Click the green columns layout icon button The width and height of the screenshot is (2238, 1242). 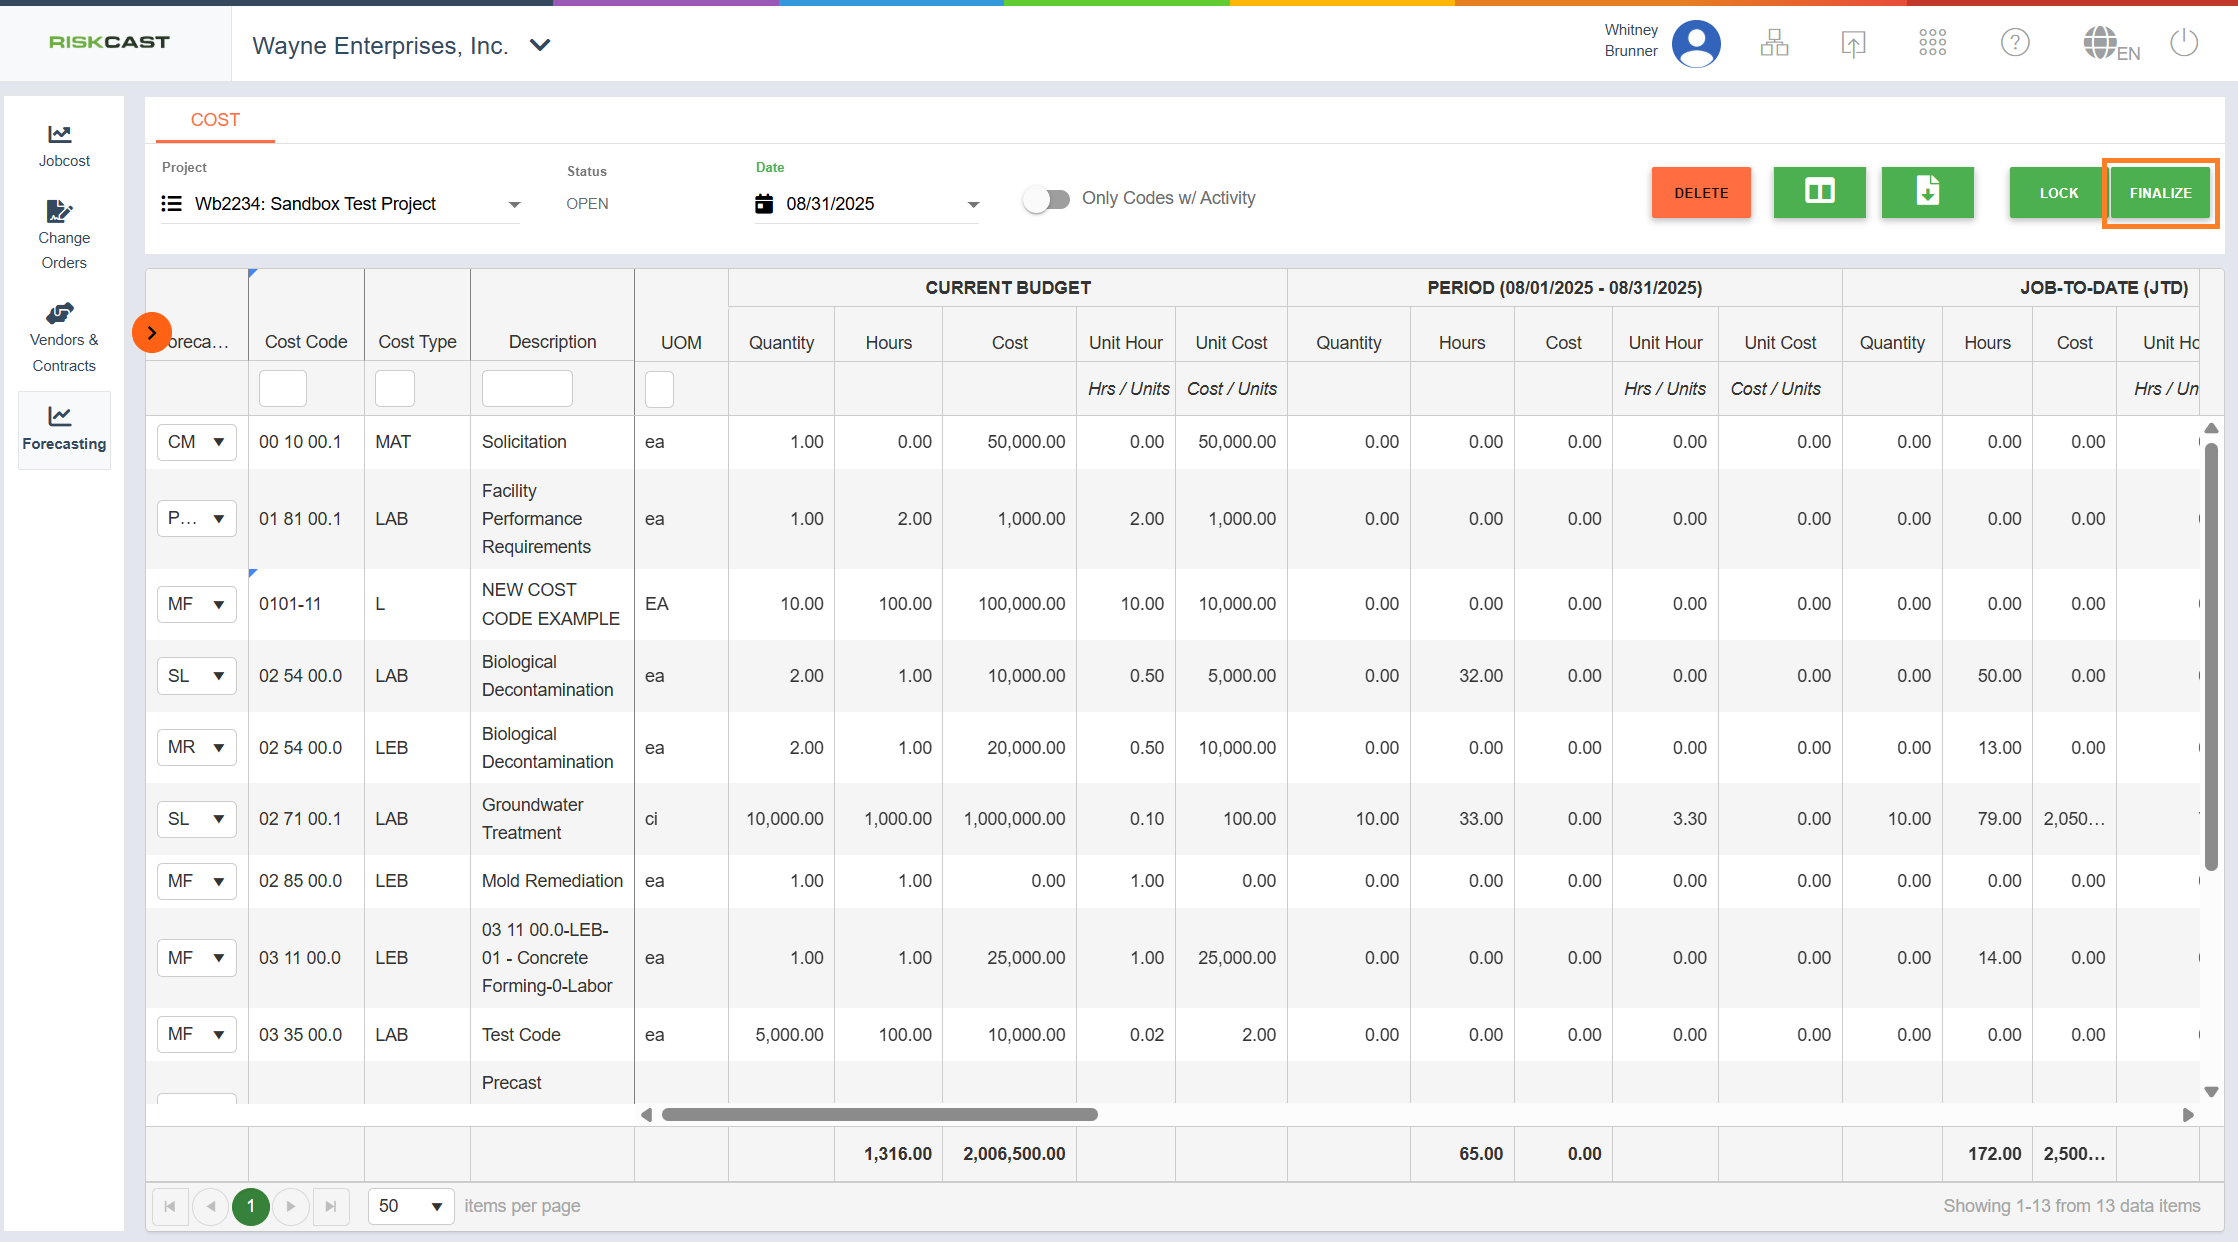coord(1819,192)
